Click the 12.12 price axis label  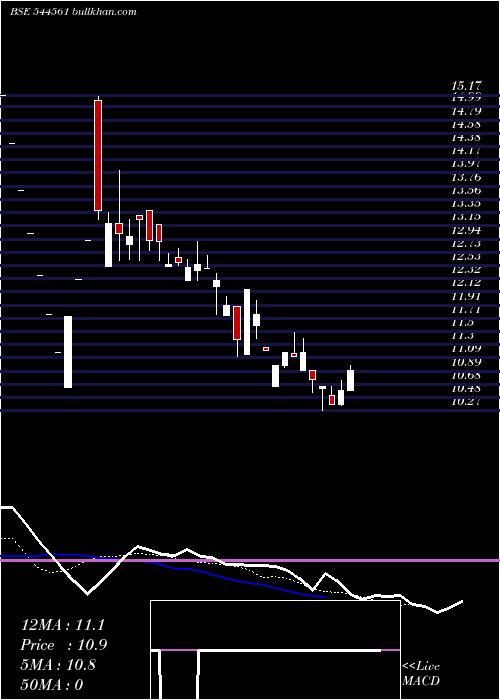[466, 283]
